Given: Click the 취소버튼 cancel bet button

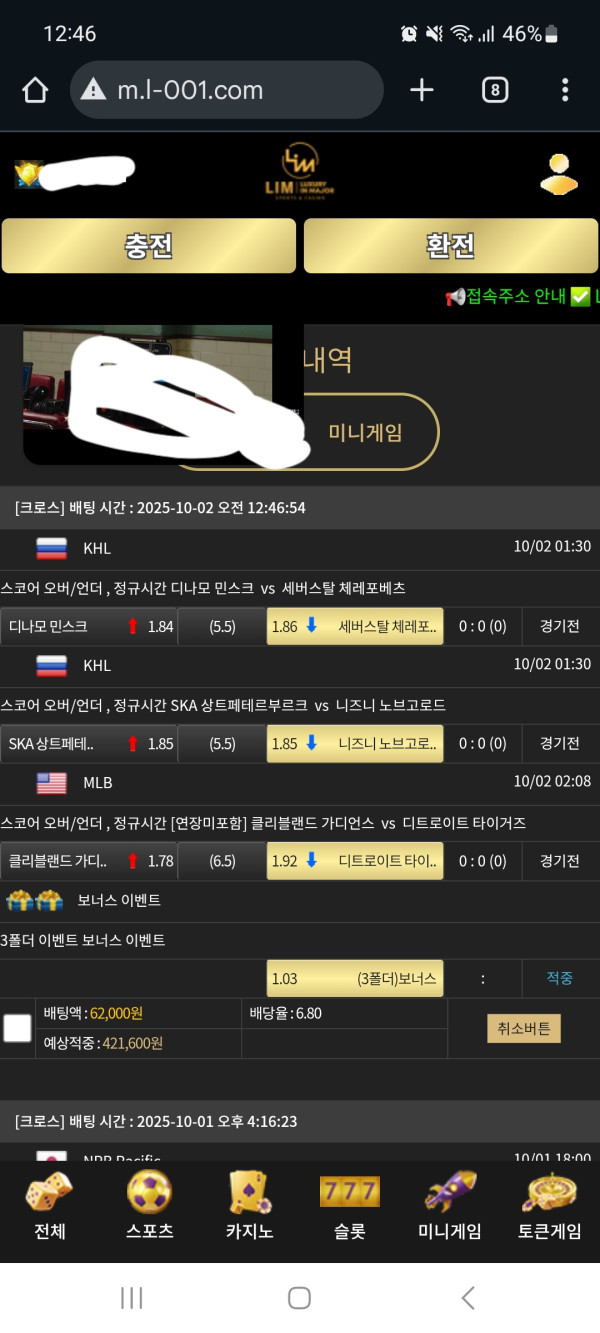Looking at the screenshot, I should point(524,1028).
